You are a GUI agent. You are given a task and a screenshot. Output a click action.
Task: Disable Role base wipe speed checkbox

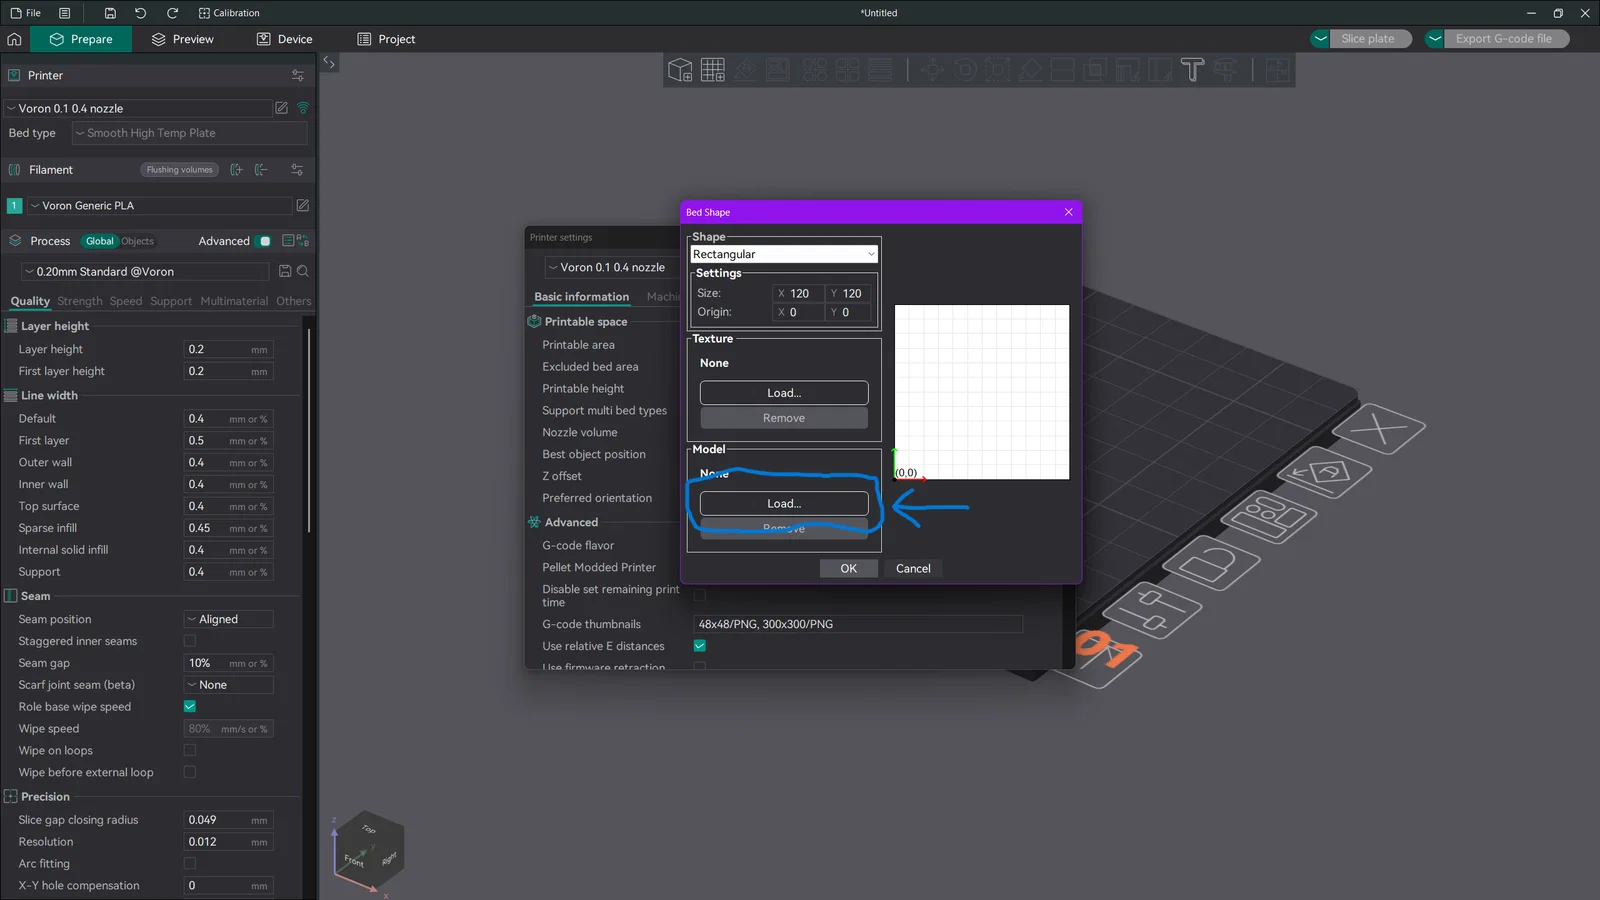(190, 707)
